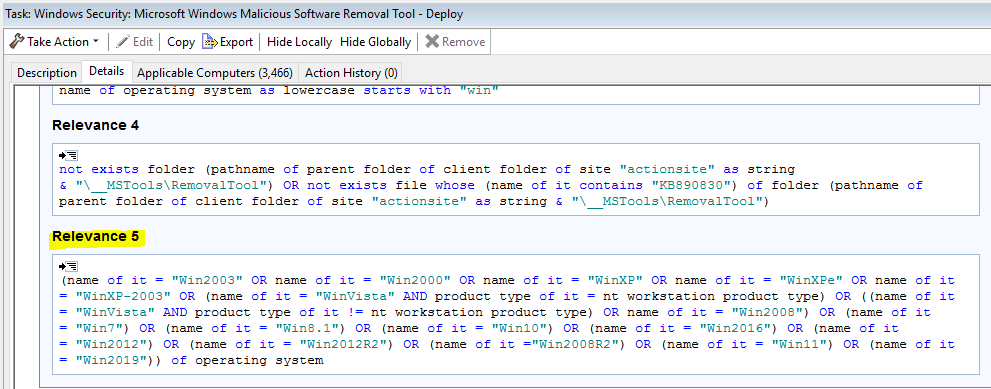The image size is (991, 389).
Task: Click the Edit pencil button
Action: 135,42
